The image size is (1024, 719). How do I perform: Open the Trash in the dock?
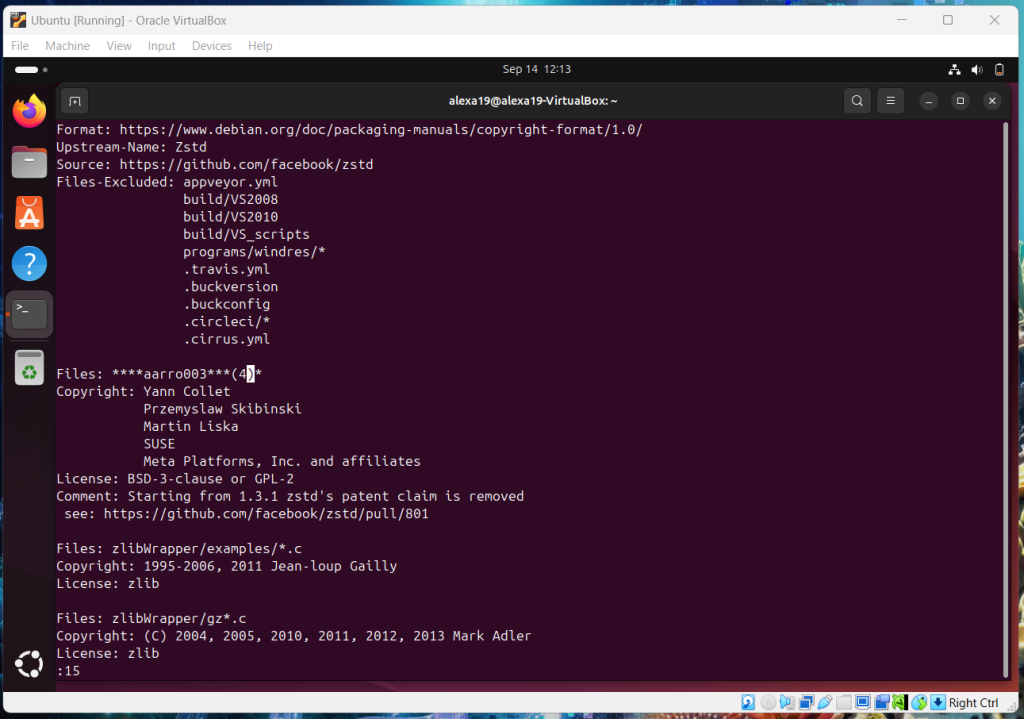29,367
